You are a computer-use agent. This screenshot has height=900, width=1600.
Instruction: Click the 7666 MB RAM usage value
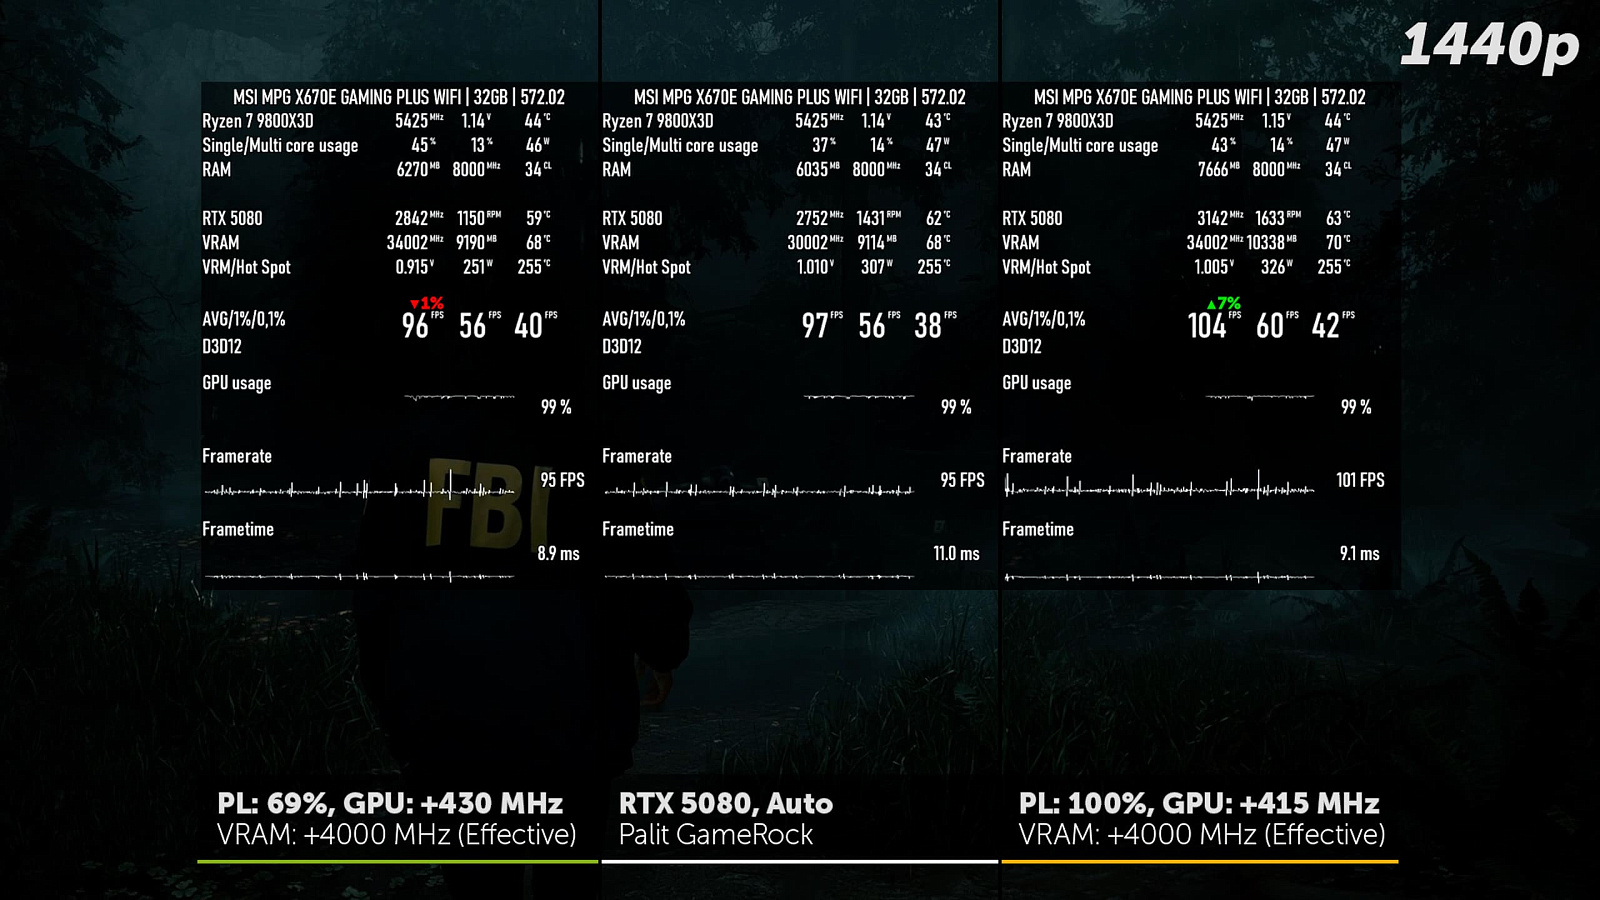point(1219,170)
